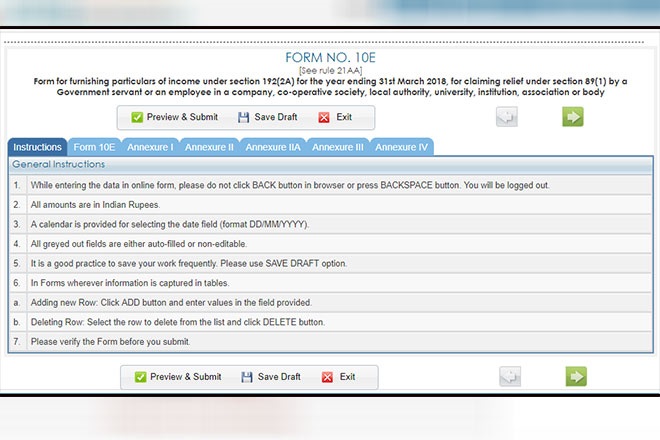Screen dimensions: 660x440
Task: Select the Annexure IV tab
Action: [401, 147]
